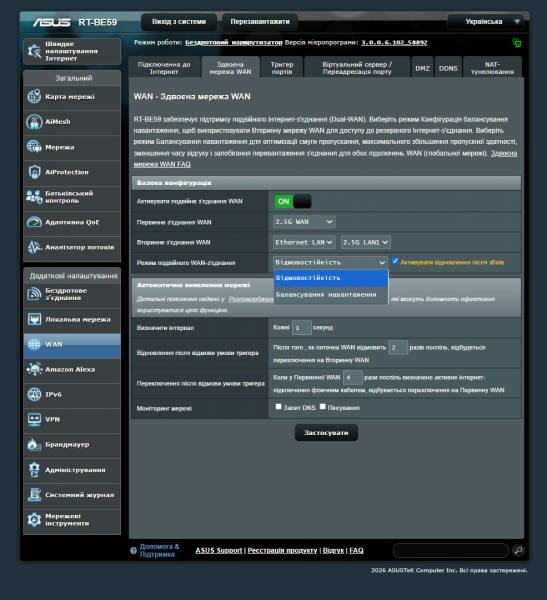Click the green network status icon
Screen dimensions: 547x600
tap(516, 42)
